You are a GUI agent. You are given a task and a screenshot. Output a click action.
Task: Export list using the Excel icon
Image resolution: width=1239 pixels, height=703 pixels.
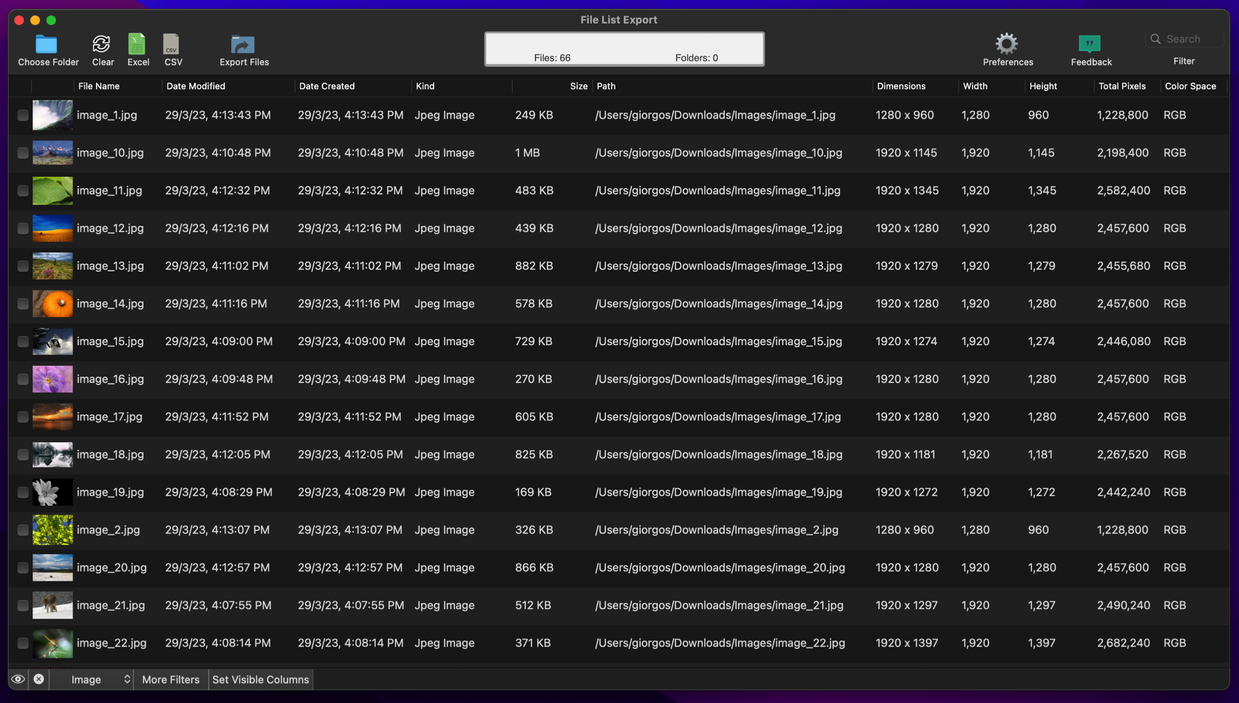[137, 44]
